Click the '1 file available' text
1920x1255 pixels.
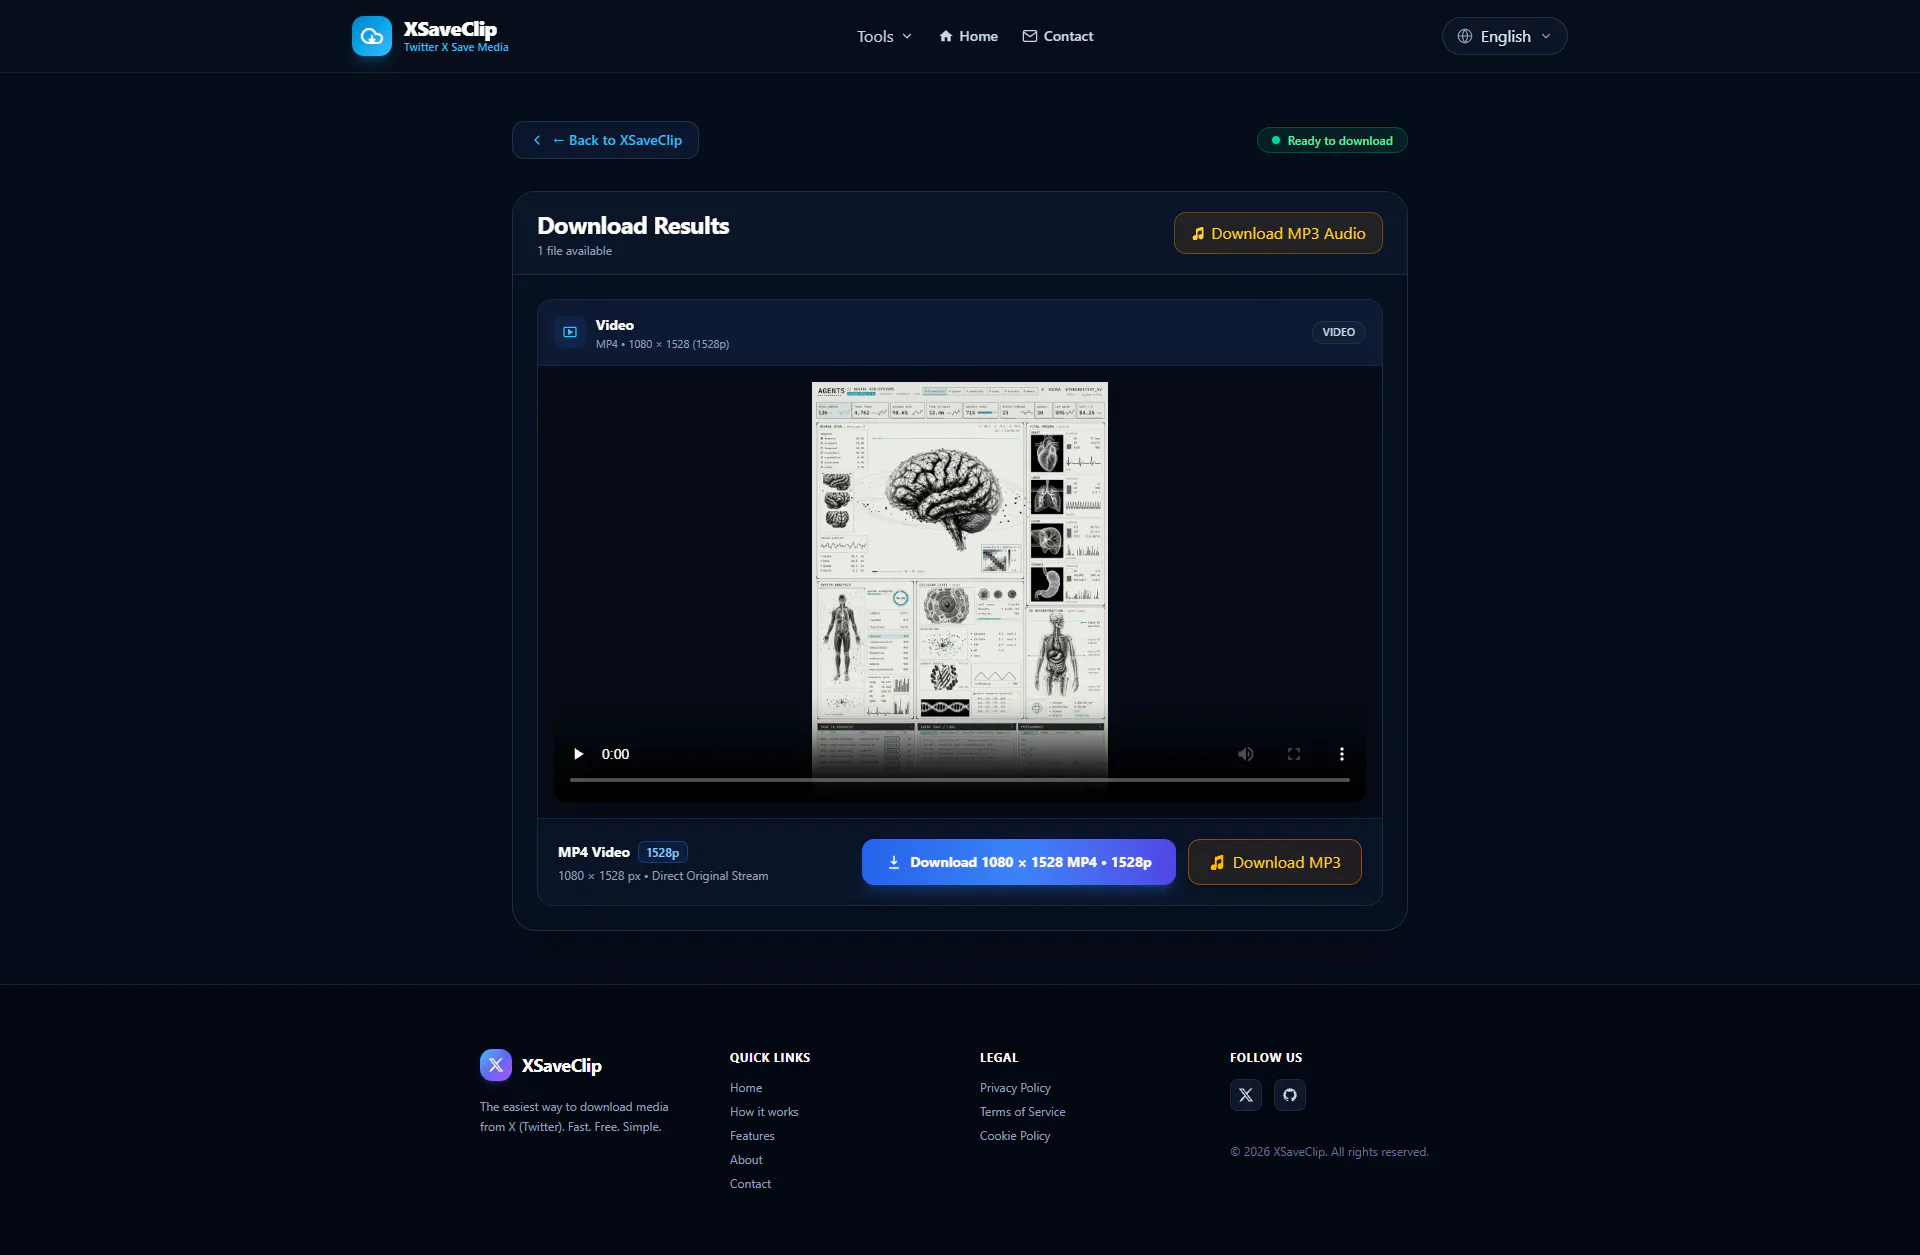pyautogui.click(x=574, y=251)
